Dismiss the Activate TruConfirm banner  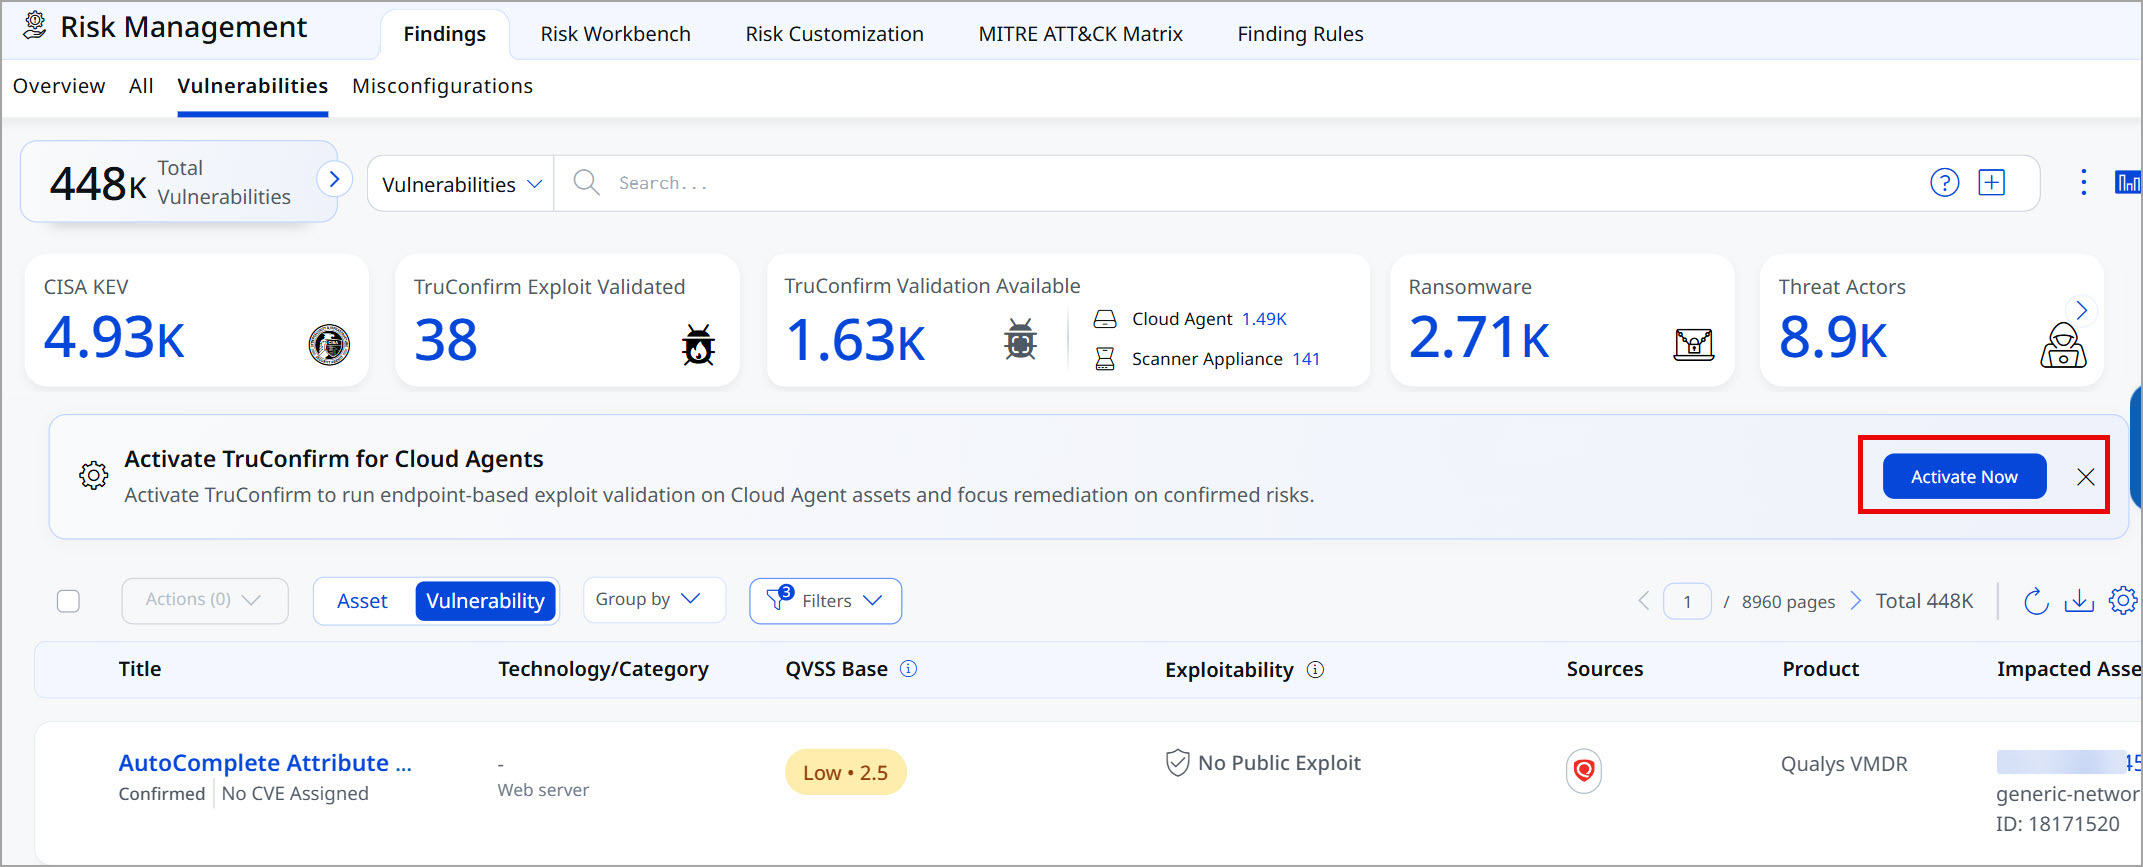(x=2085, y=477)
